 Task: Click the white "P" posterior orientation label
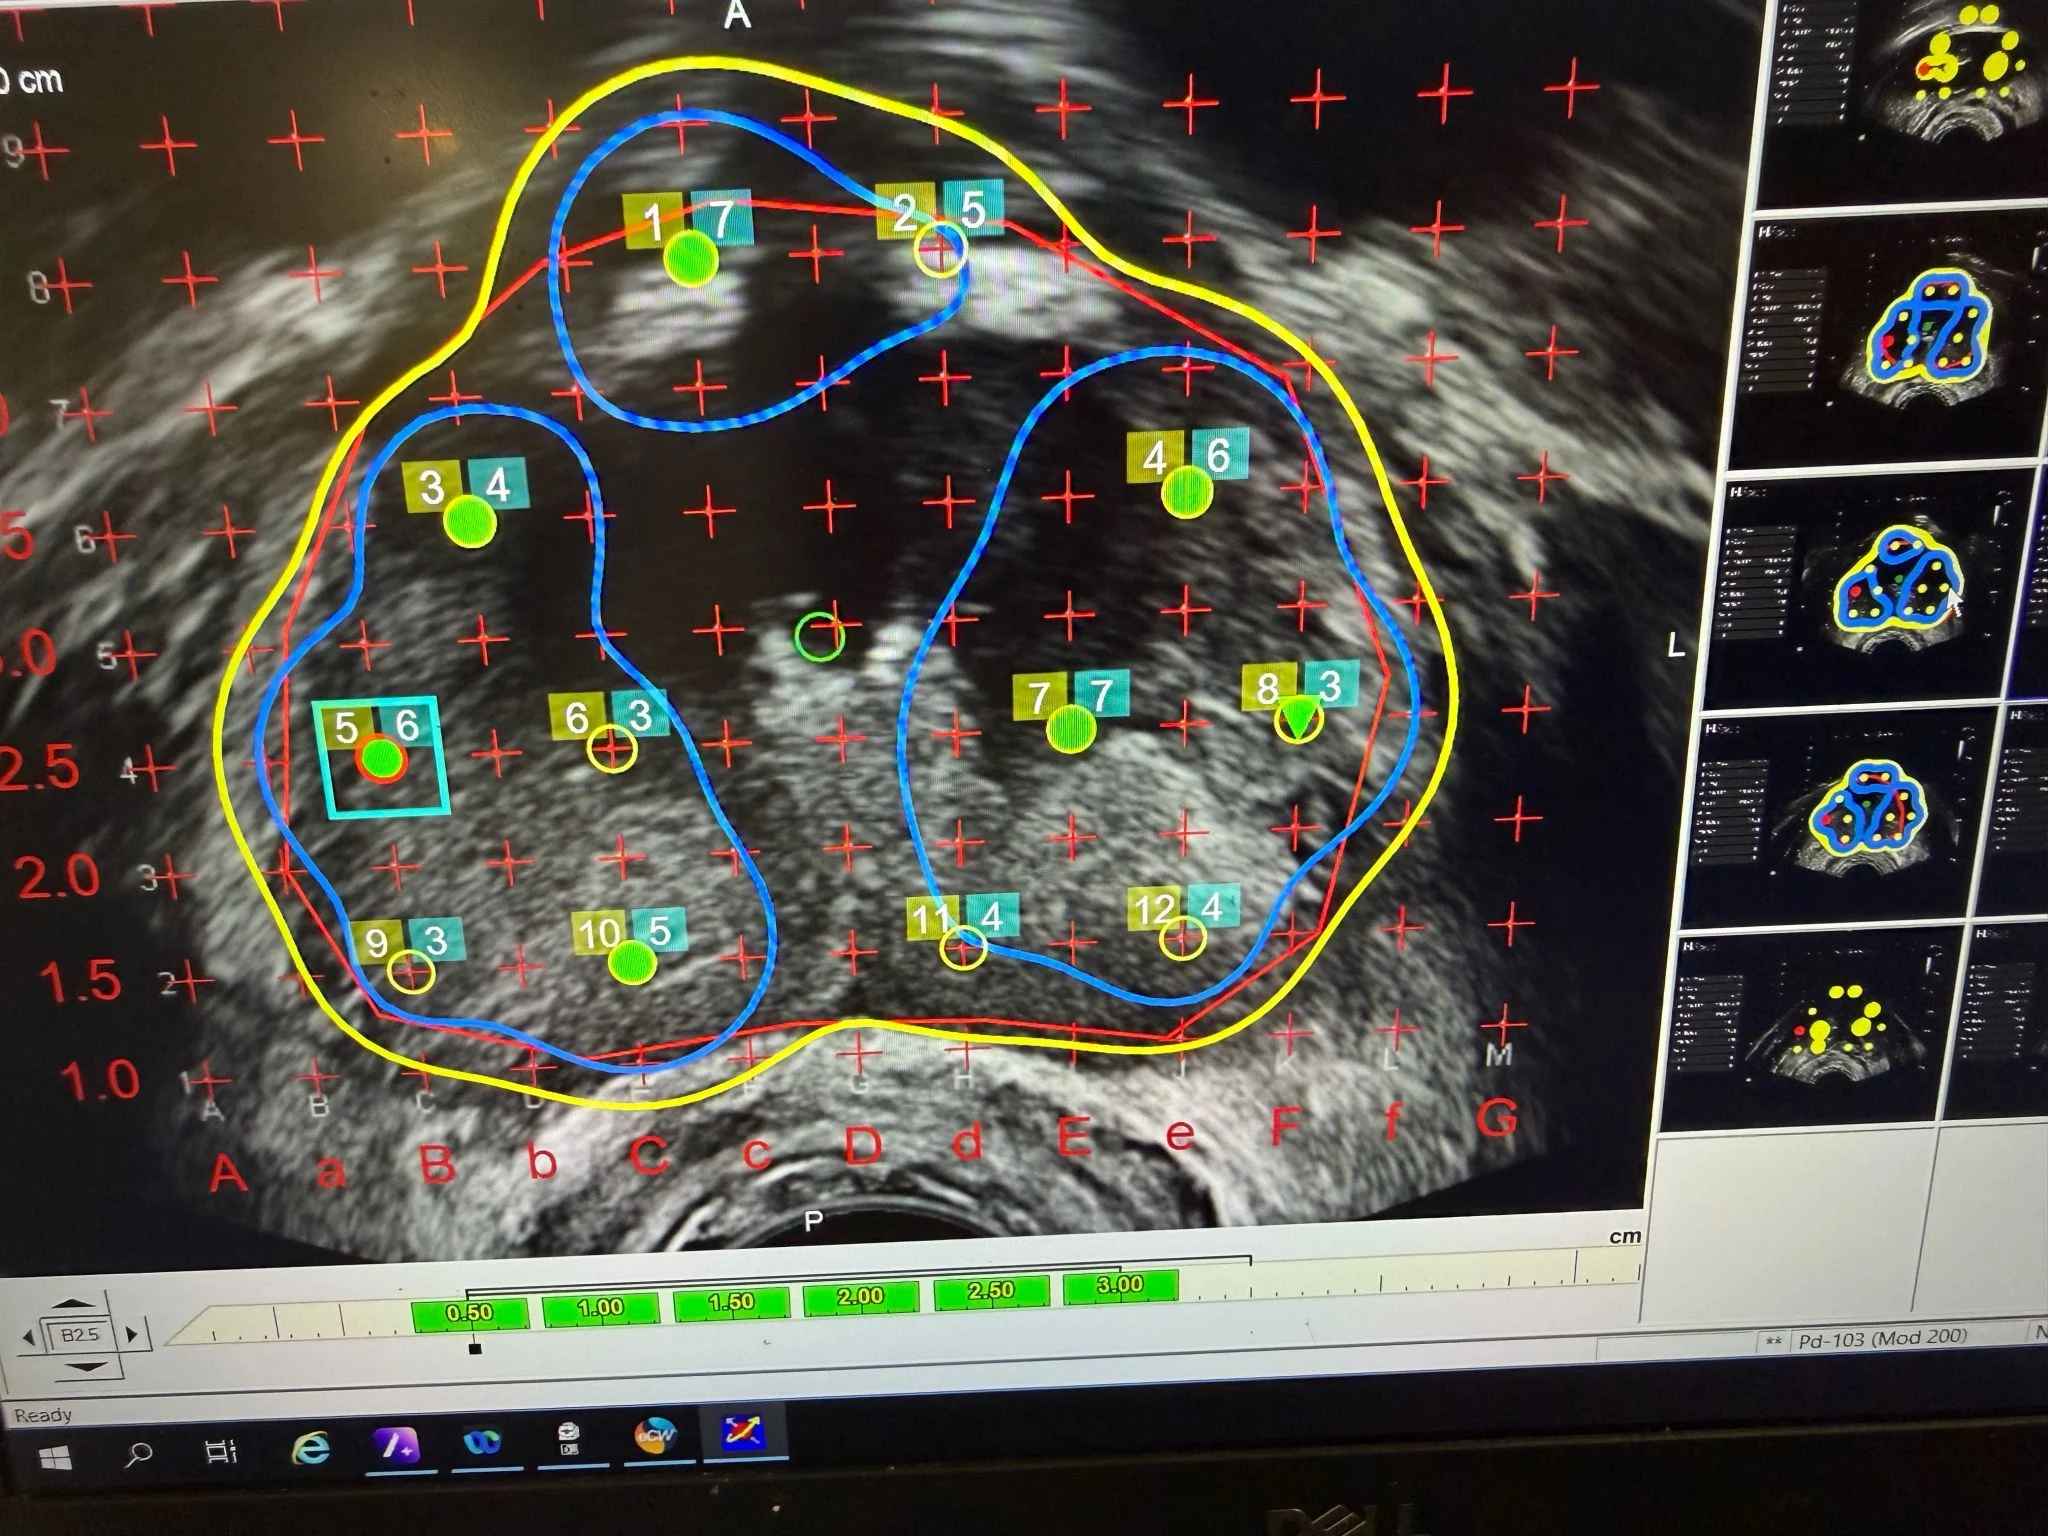point(815,1221)
